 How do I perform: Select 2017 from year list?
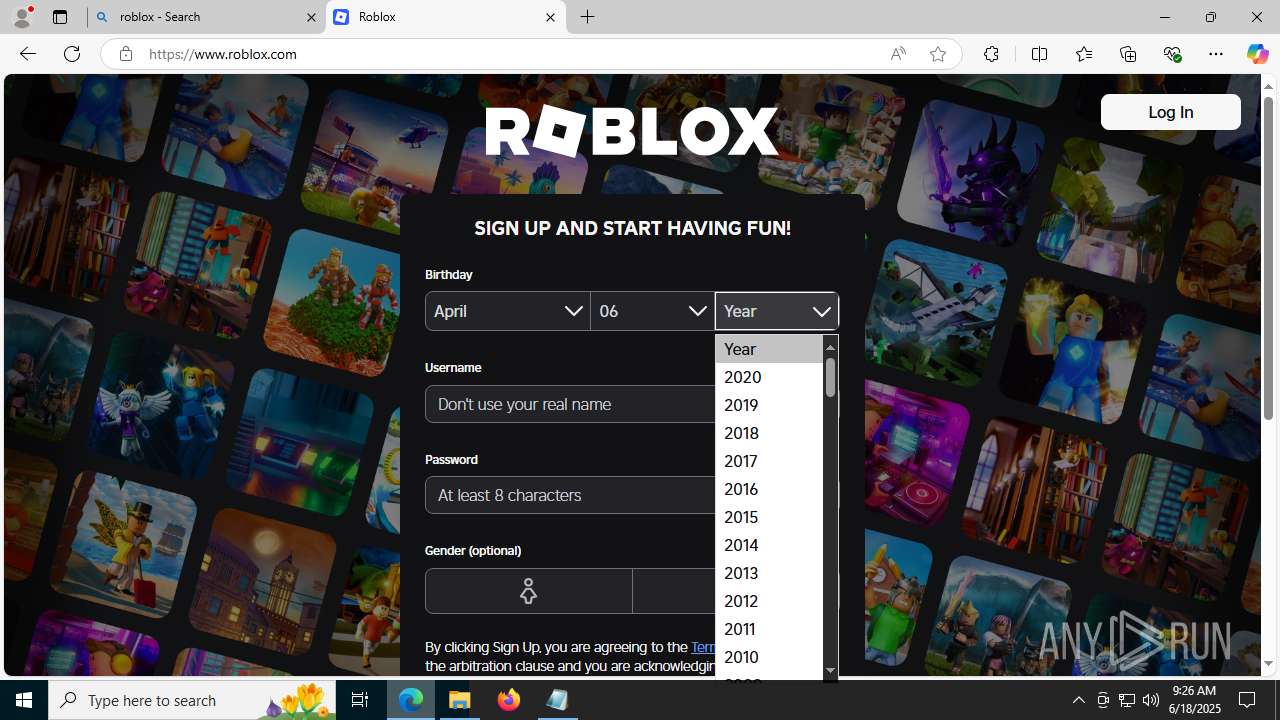point(769,461)
